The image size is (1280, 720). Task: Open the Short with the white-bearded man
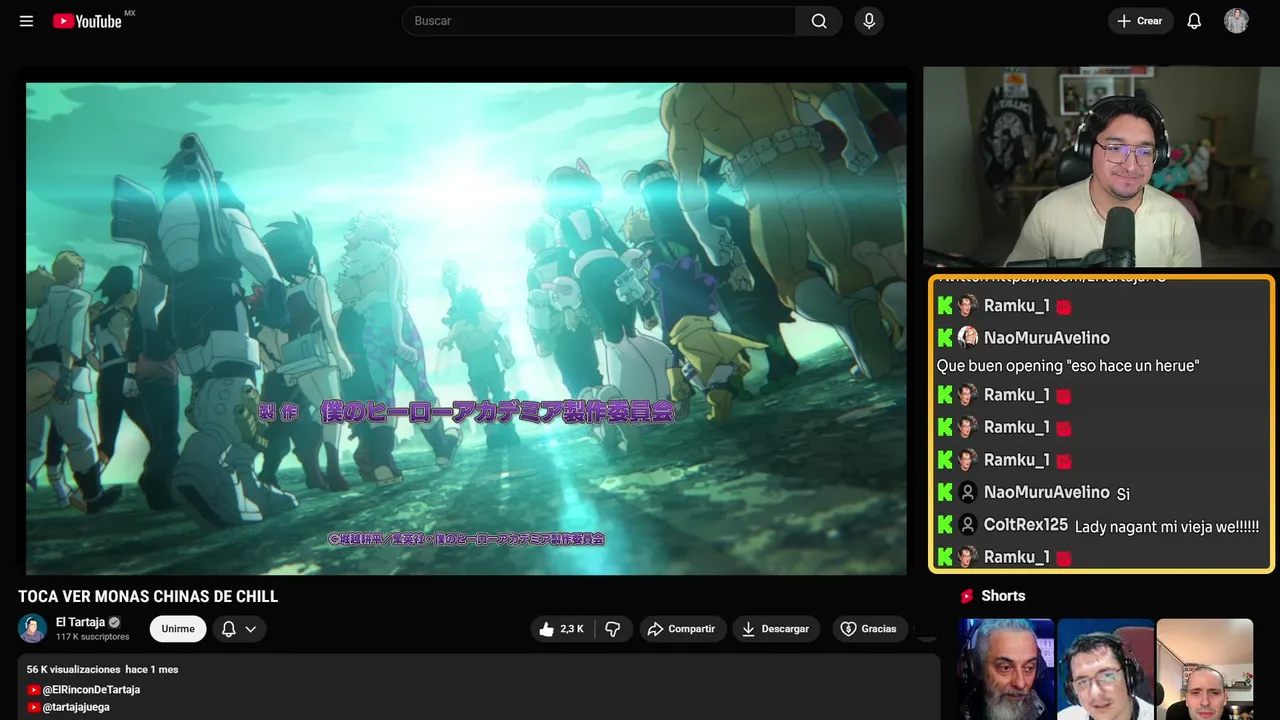coord(1006,669)
